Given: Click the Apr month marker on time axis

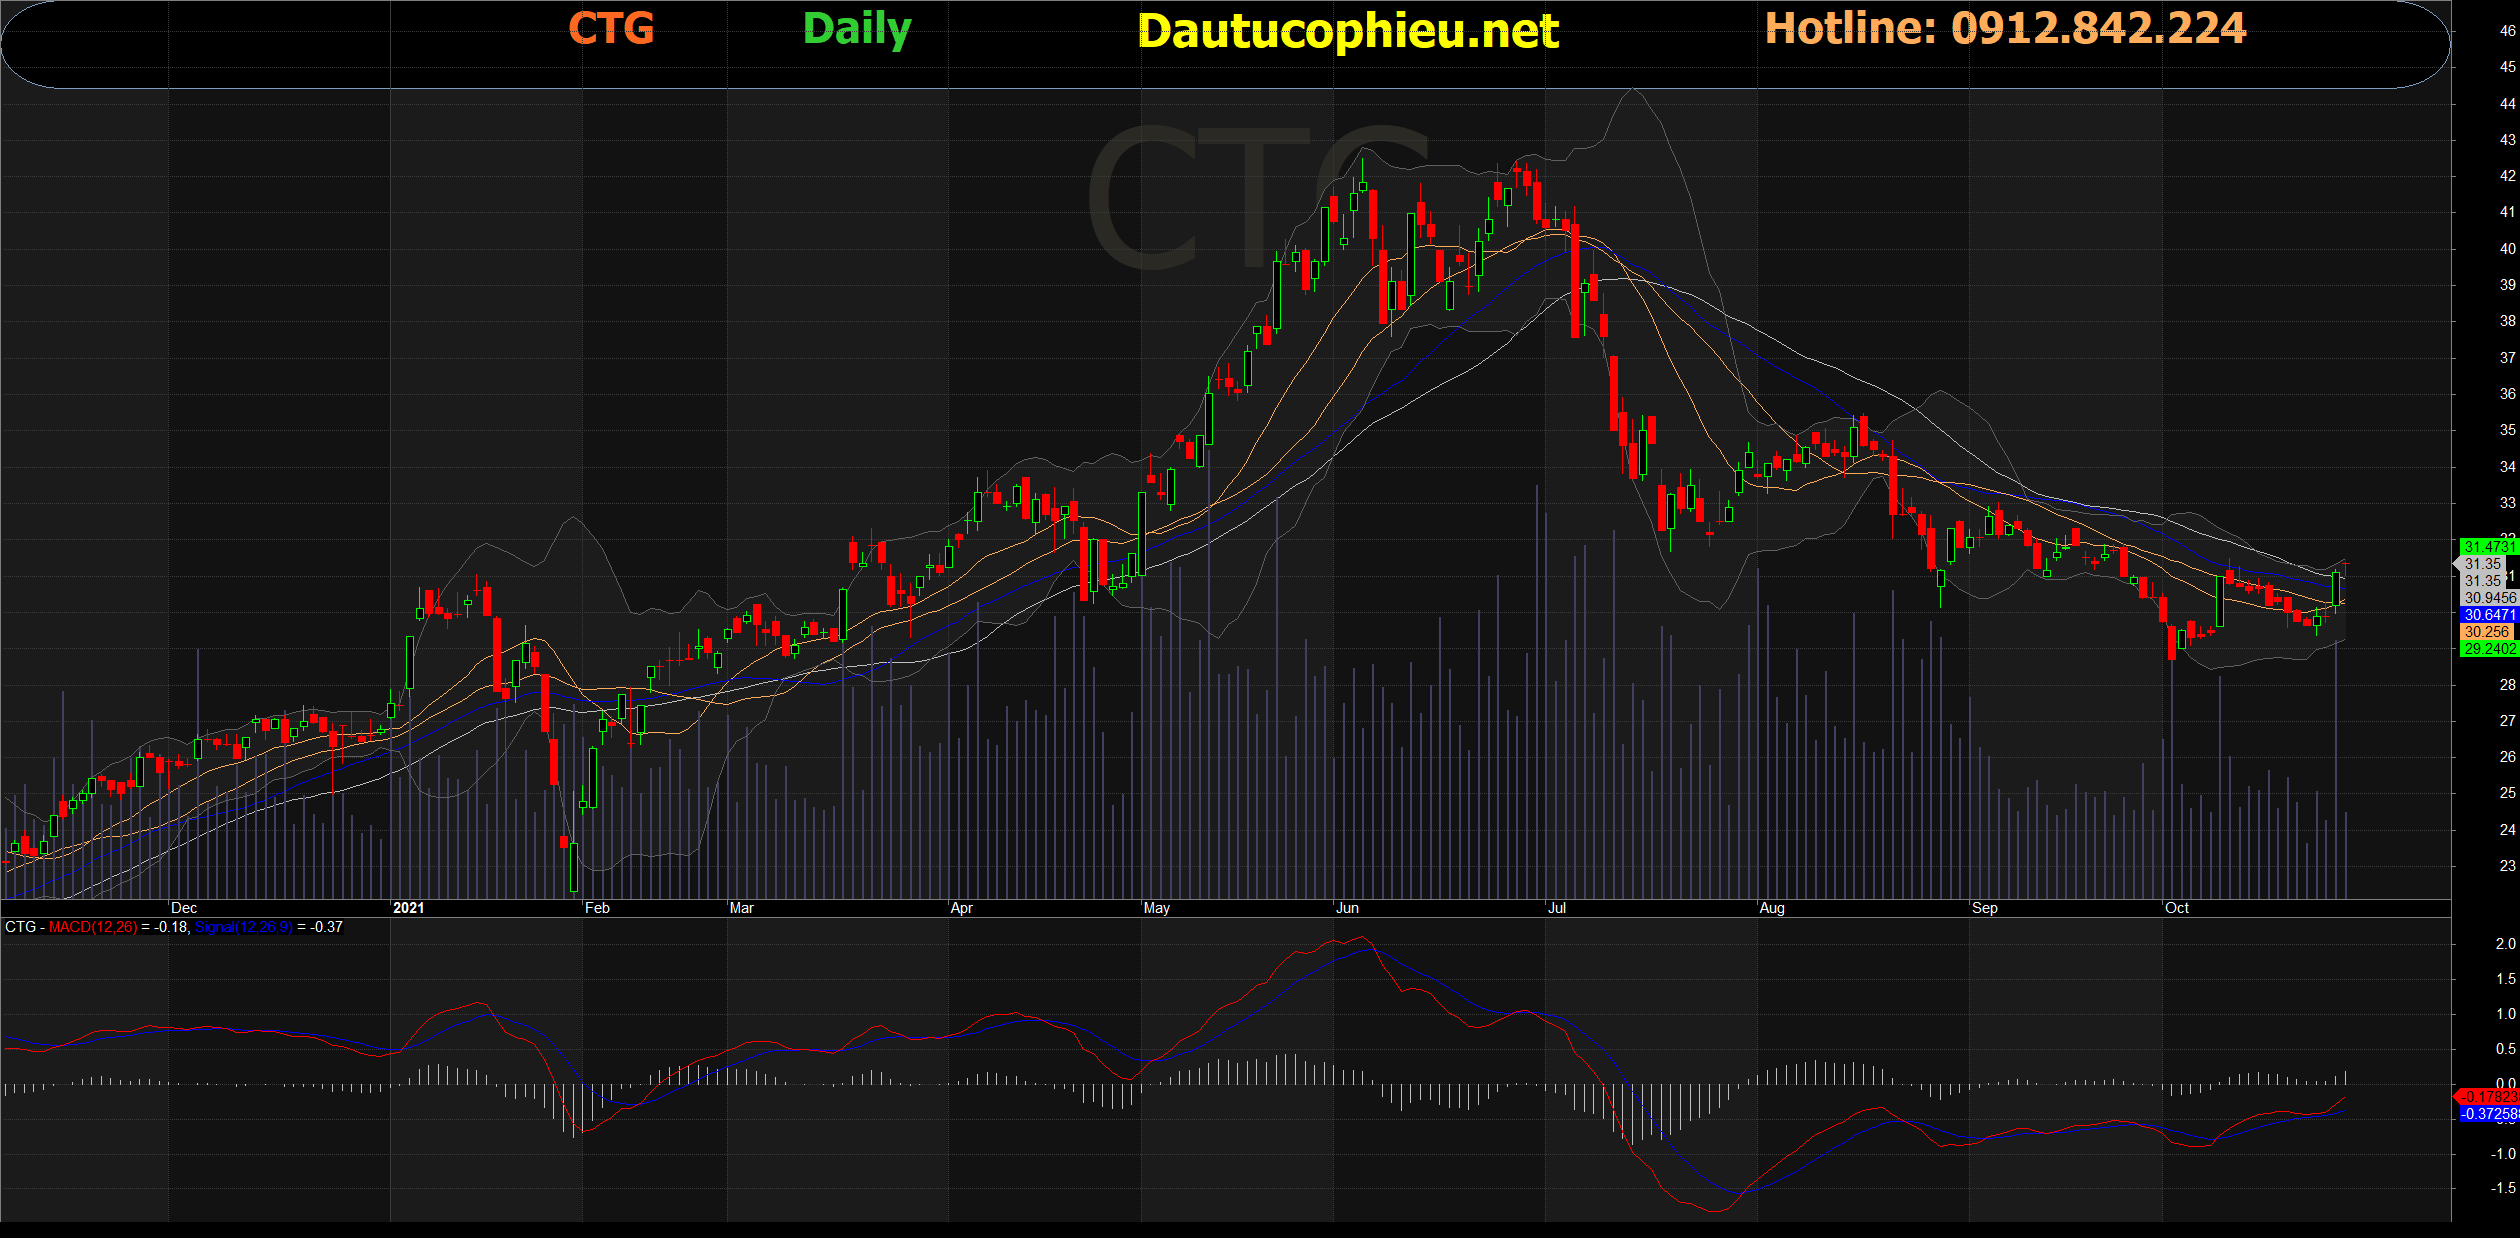Looking at the screenshot, I should coord(961,908).
